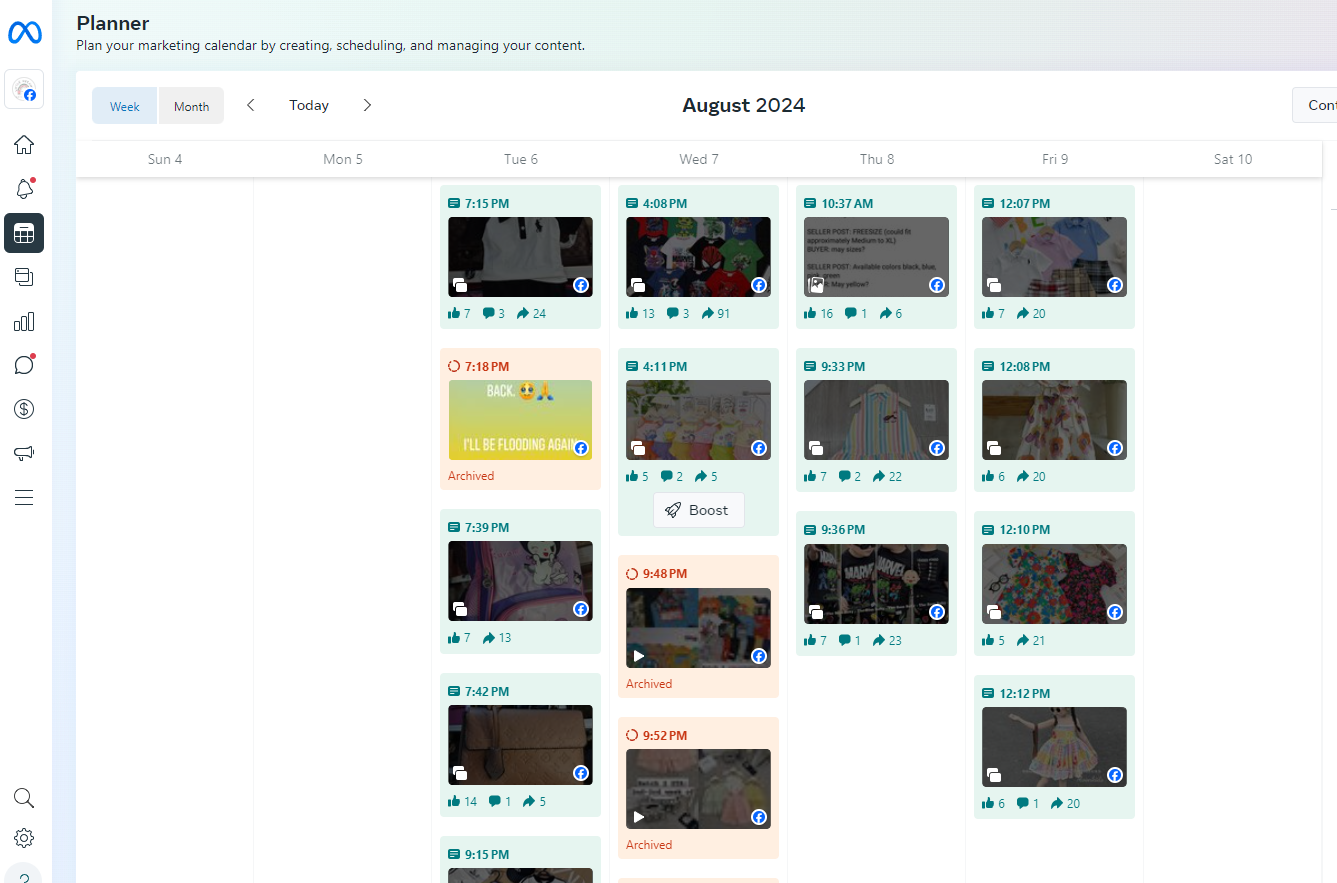
Task: Select the Planner calendar icon in sidebar
Action: (x=24, y=233)
